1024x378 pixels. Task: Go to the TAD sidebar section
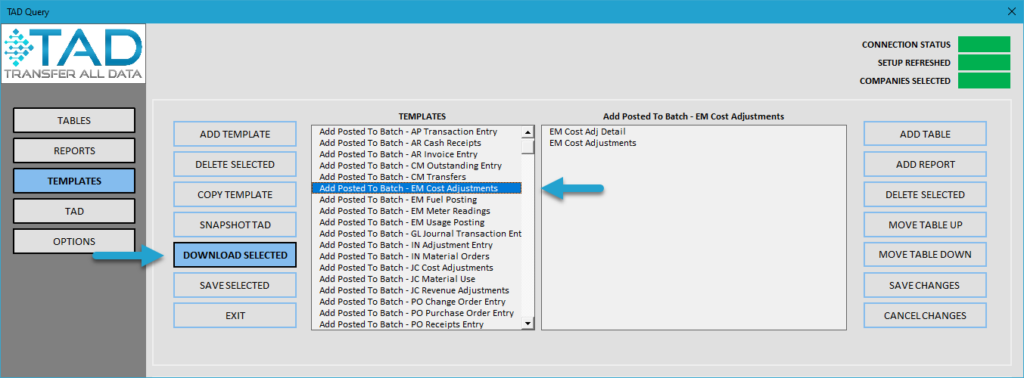pos(74,211)
